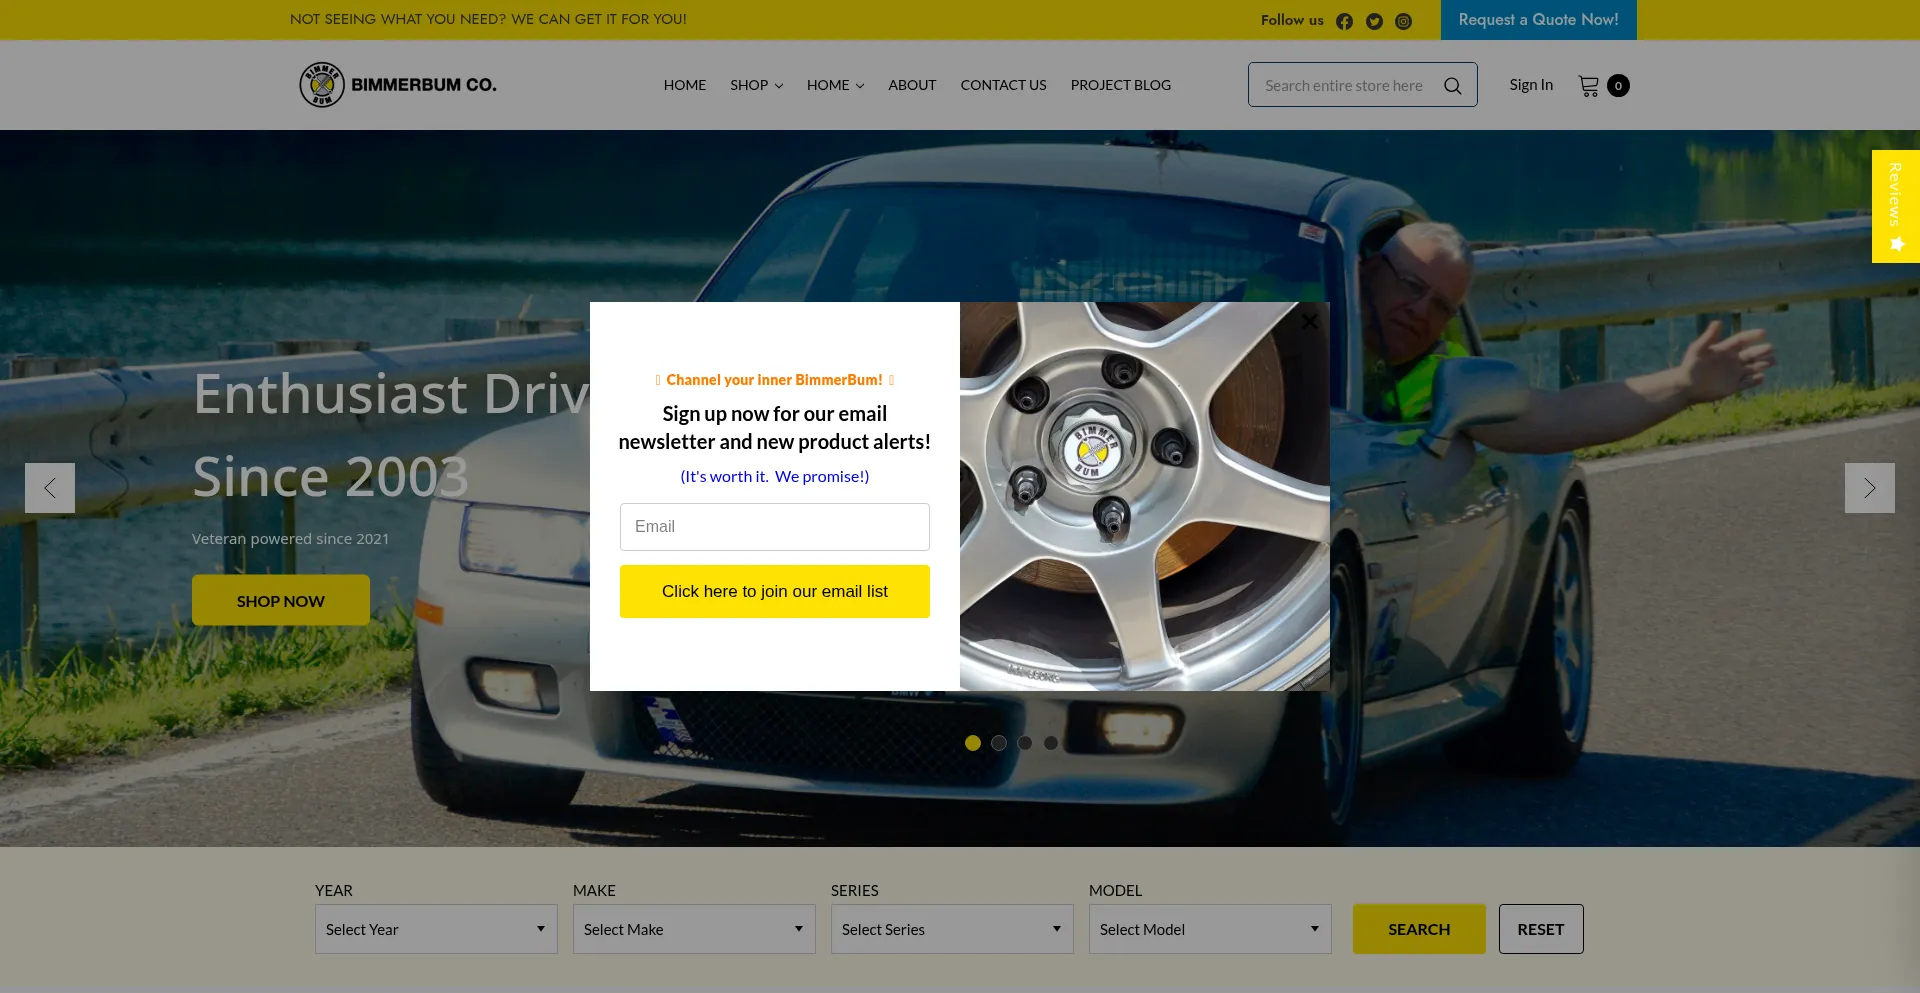Screen dimensions: 1920x993
Task: Open the SHOP menu
Action: point(756,85)
